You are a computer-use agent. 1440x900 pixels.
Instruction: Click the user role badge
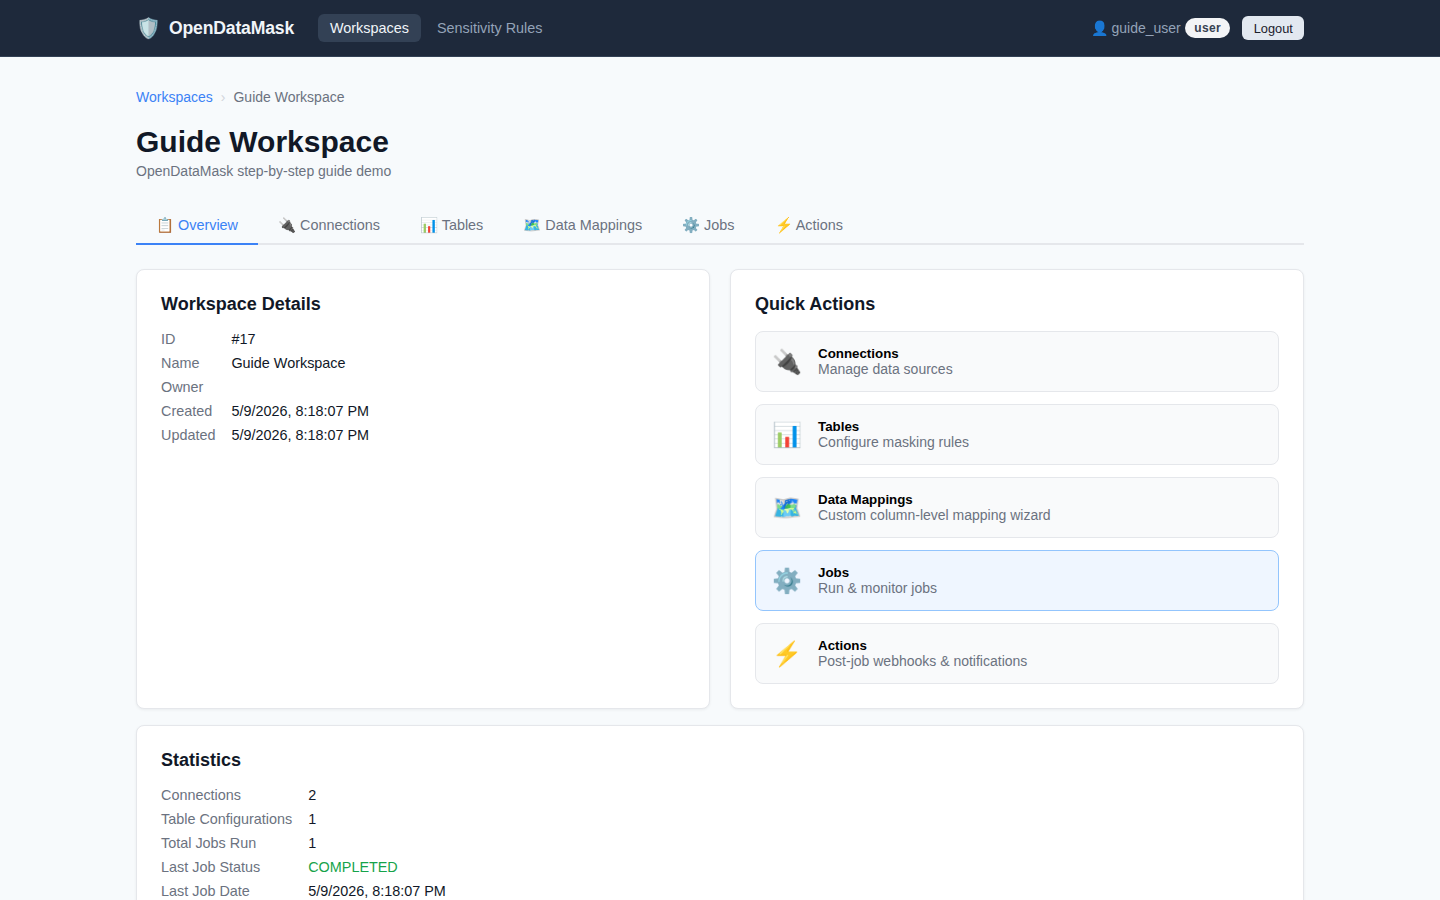click(x=1207, y=28)
